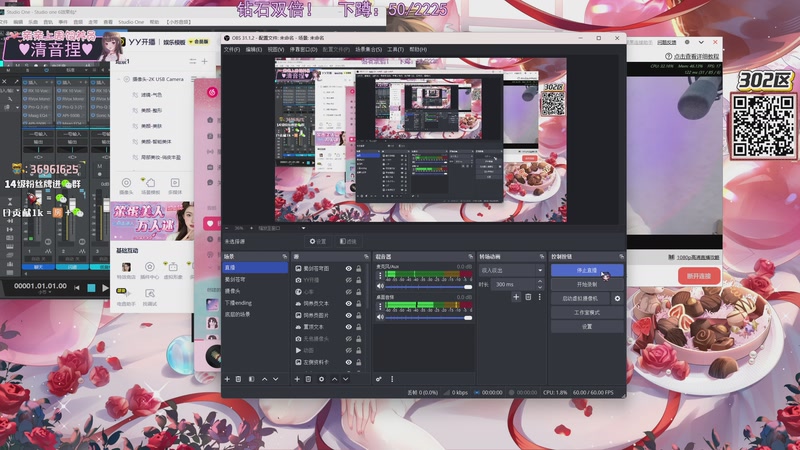Viewport: 800px width, 450px height.
Task: Show the 心率 source via eye icon
Action: tap(348, 292)
